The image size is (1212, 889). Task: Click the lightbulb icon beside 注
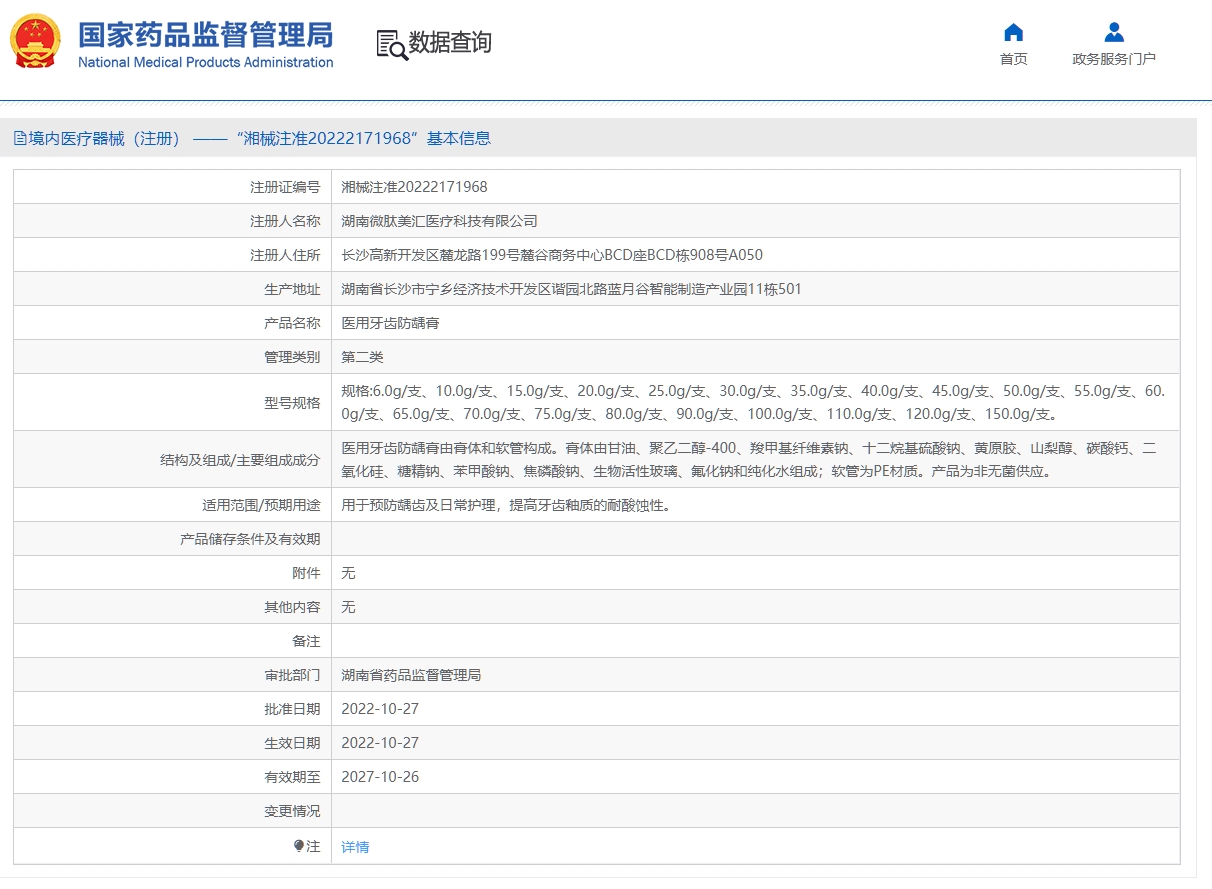pyautogui.click(x=298, y=846)
